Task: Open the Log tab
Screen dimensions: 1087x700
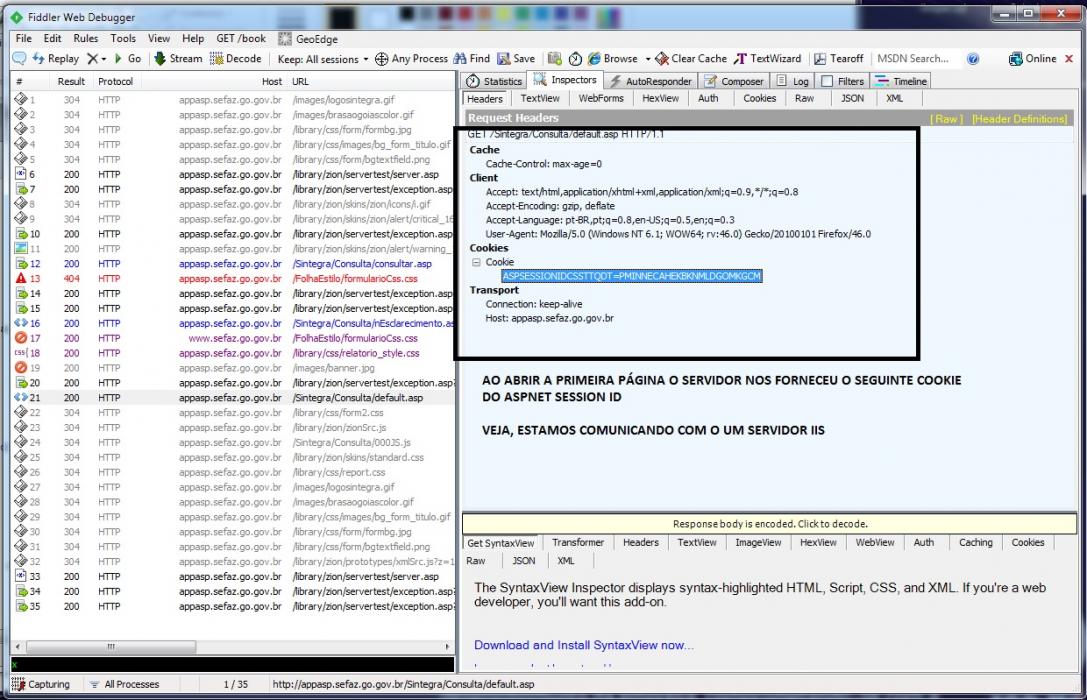Action: pyautogui.click(x=792, y=81)
